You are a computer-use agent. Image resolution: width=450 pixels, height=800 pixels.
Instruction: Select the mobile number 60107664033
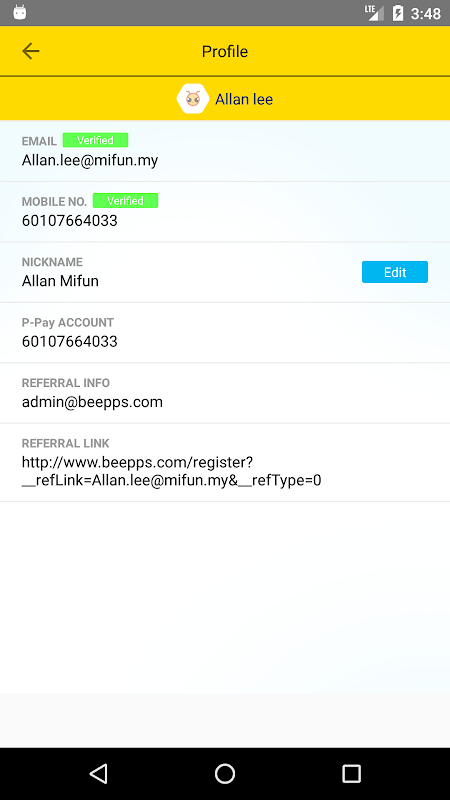click(69, 220)
